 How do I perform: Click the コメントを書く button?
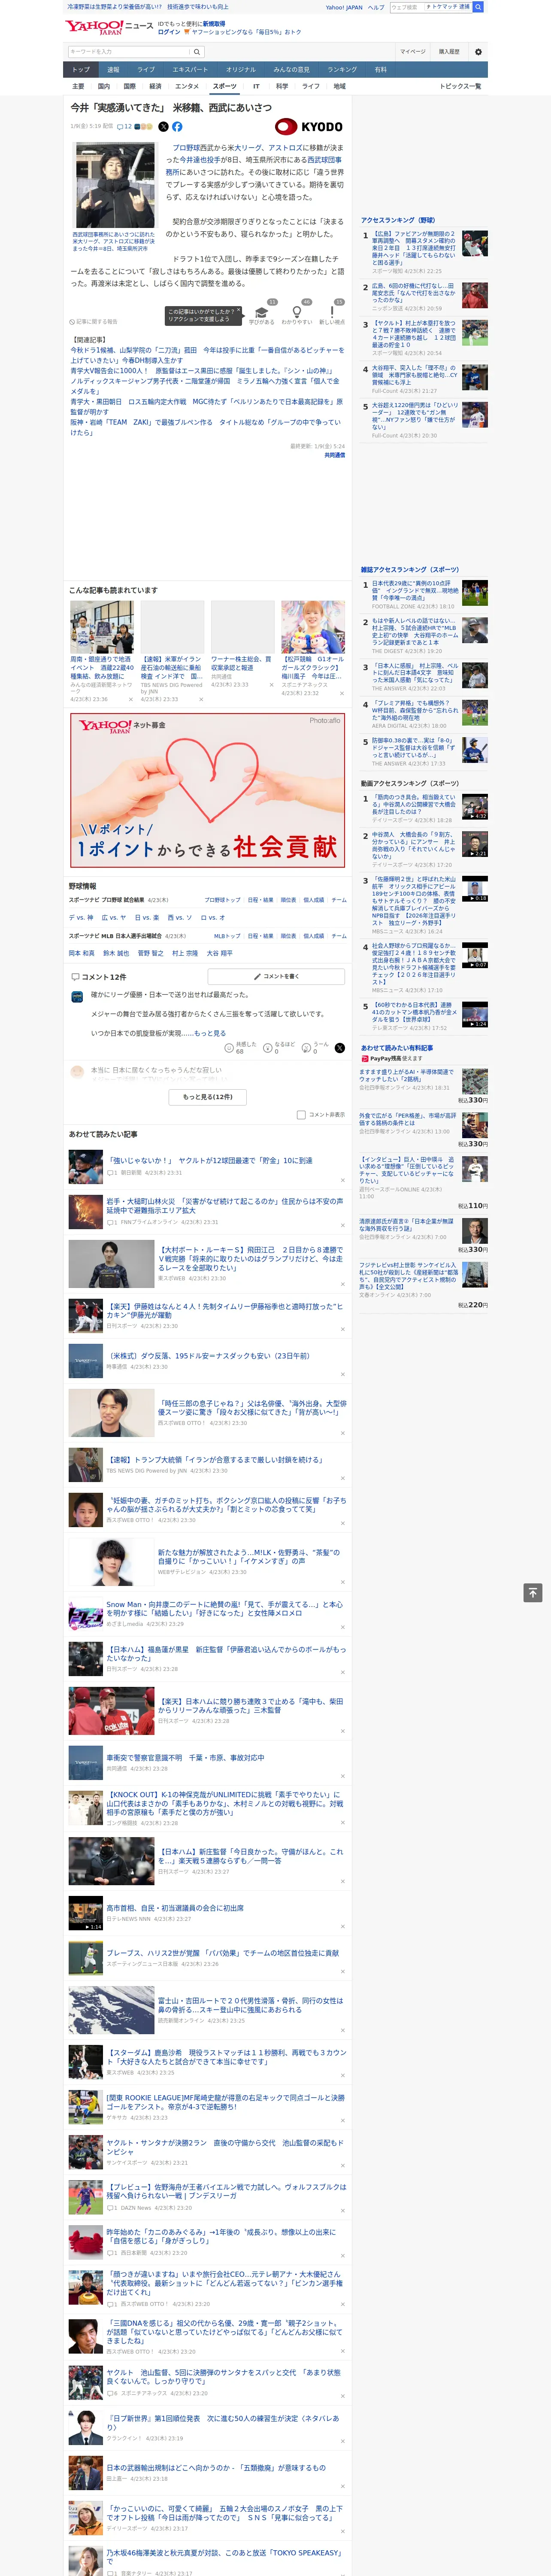coord(277,976)
